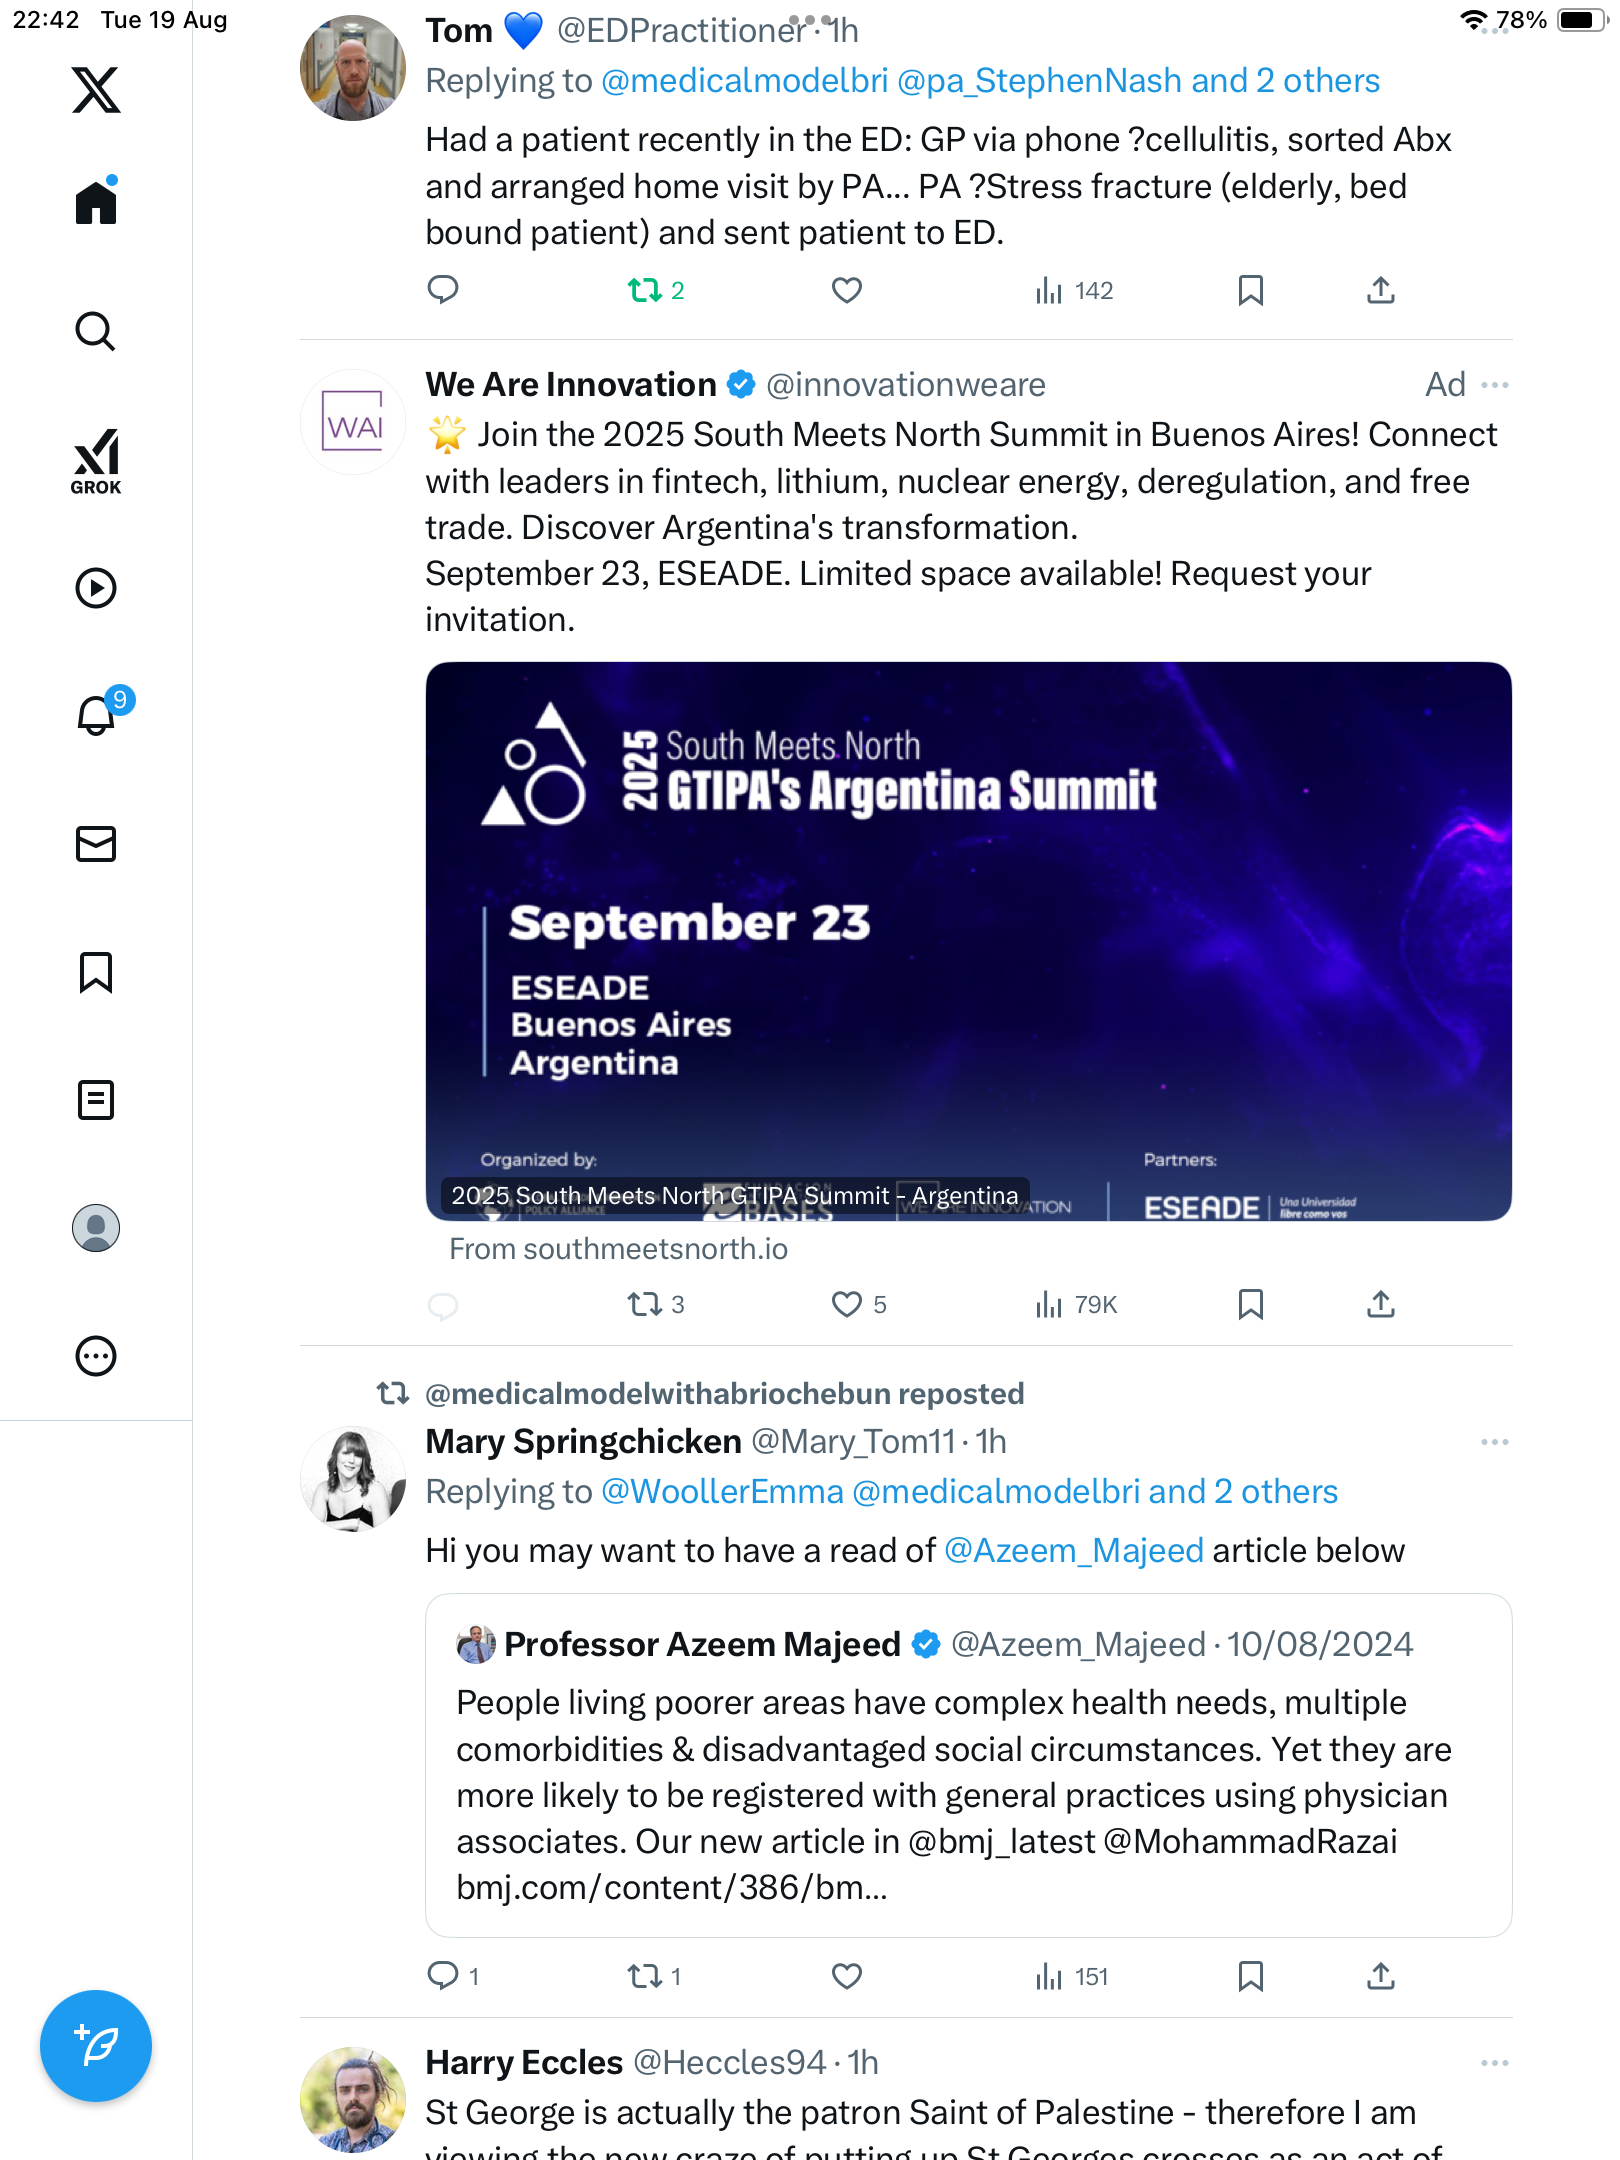Screen dimensions: 1620x2160
Task: Open the notifications bell
Action: (x=96, y=716)
